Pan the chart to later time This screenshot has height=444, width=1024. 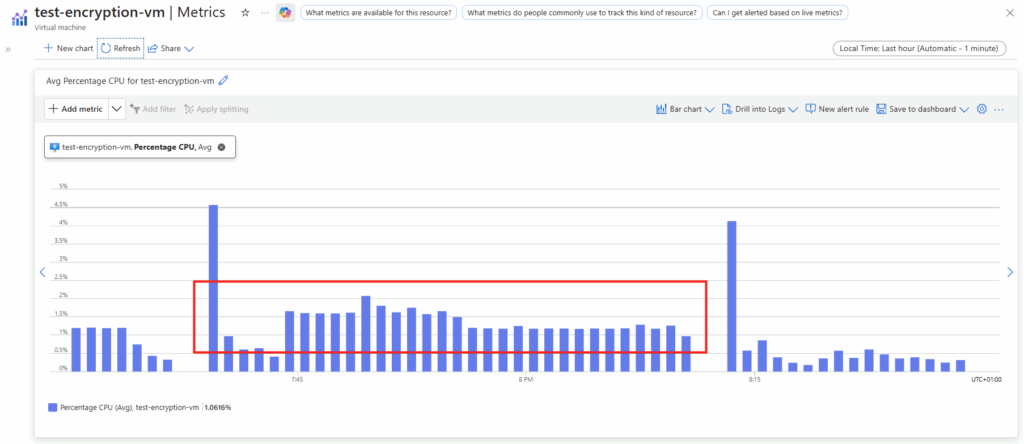(x=1010, y=272)
